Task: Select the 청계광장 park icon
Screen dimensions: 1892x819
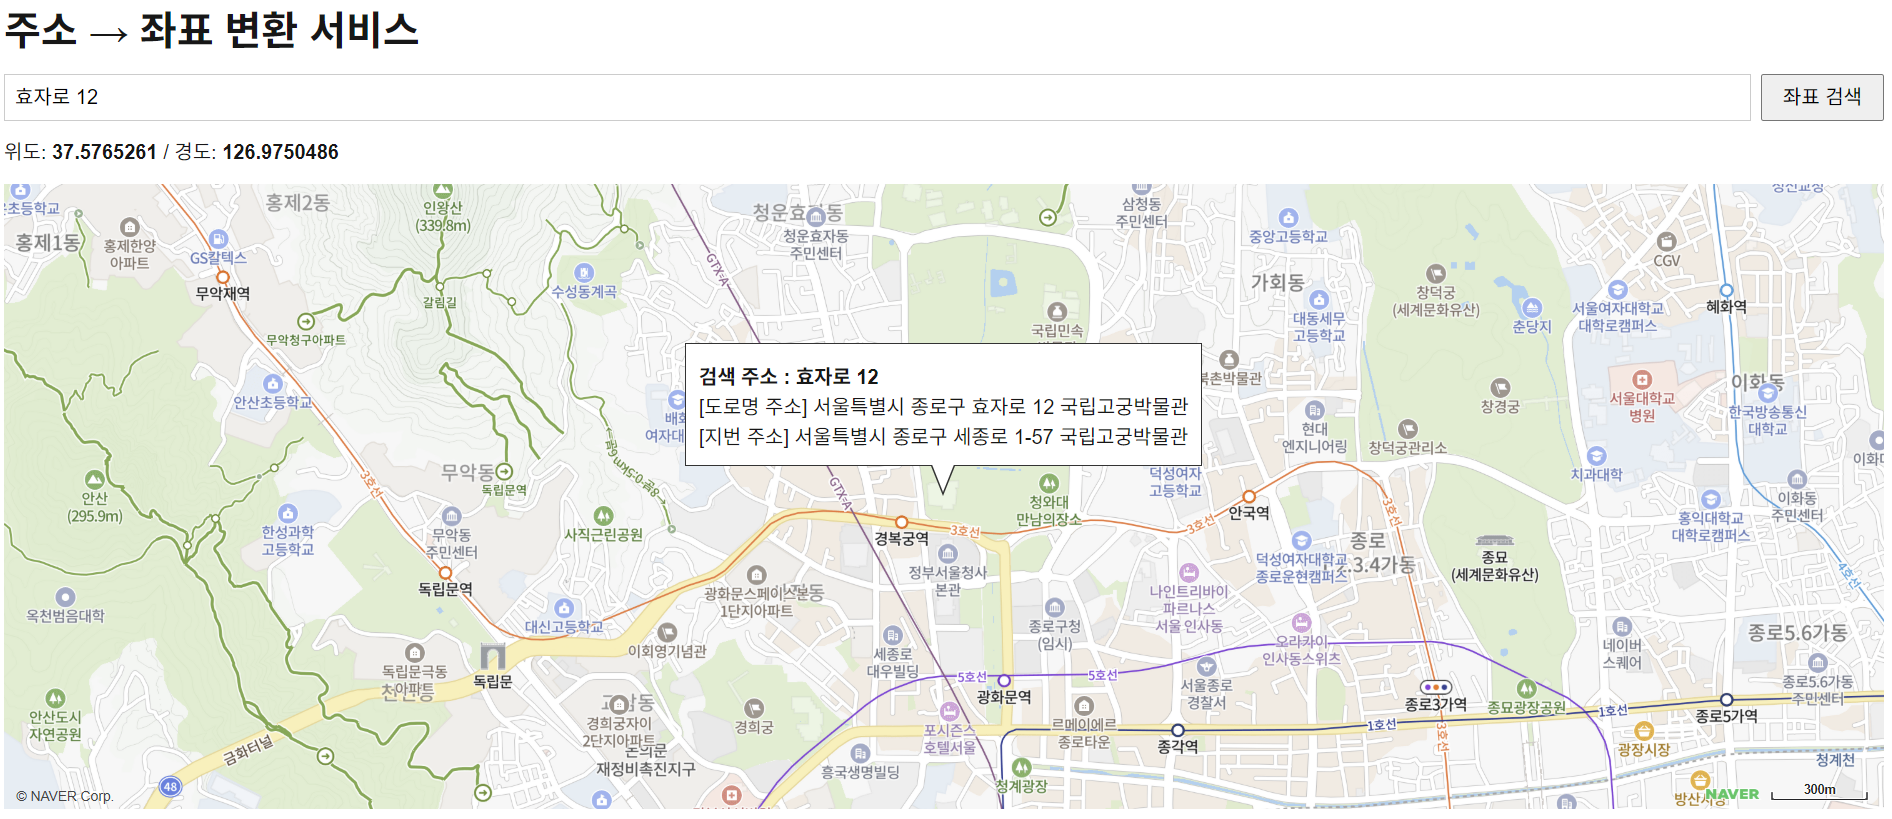Action: (x=1021, y=767)
